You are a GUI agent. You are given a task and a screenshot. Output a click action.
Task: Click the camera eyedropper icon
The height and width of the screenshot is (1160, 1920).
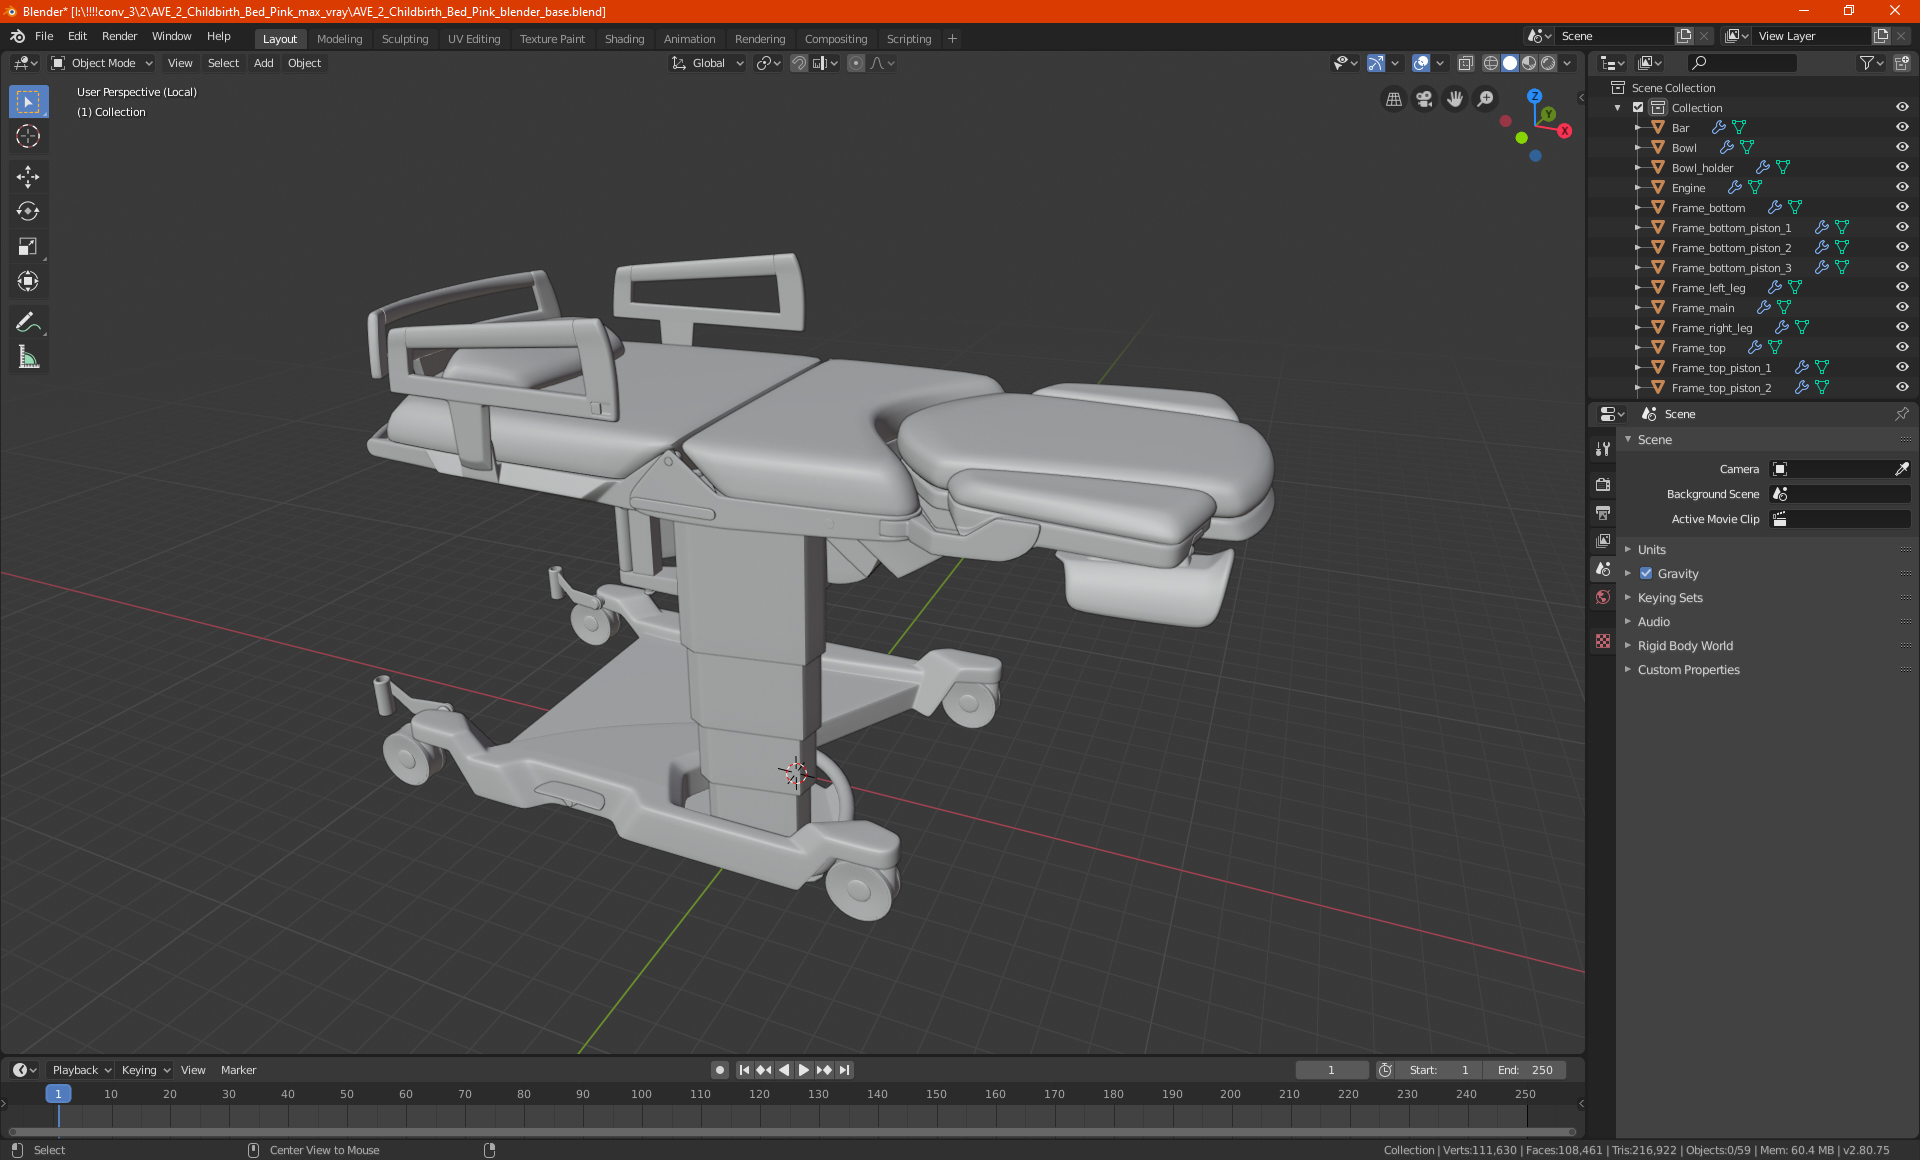pos(1901,469)
